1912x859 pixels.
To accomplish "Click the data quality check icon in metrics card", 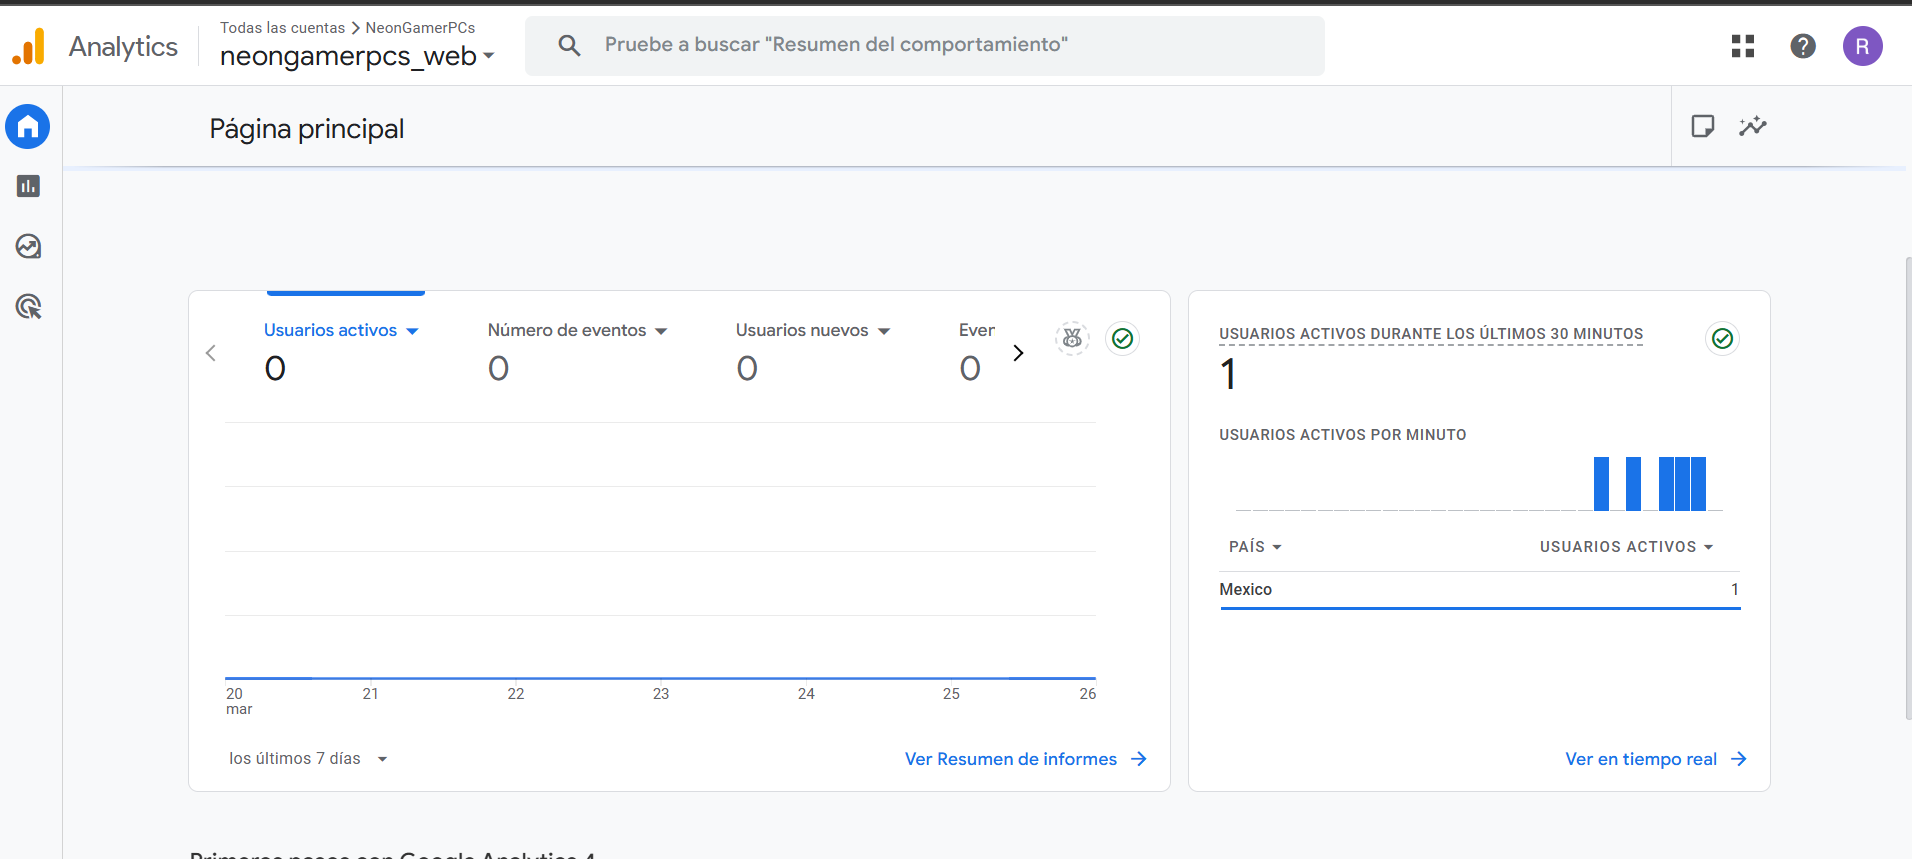I will click(x=1123, y=339).
